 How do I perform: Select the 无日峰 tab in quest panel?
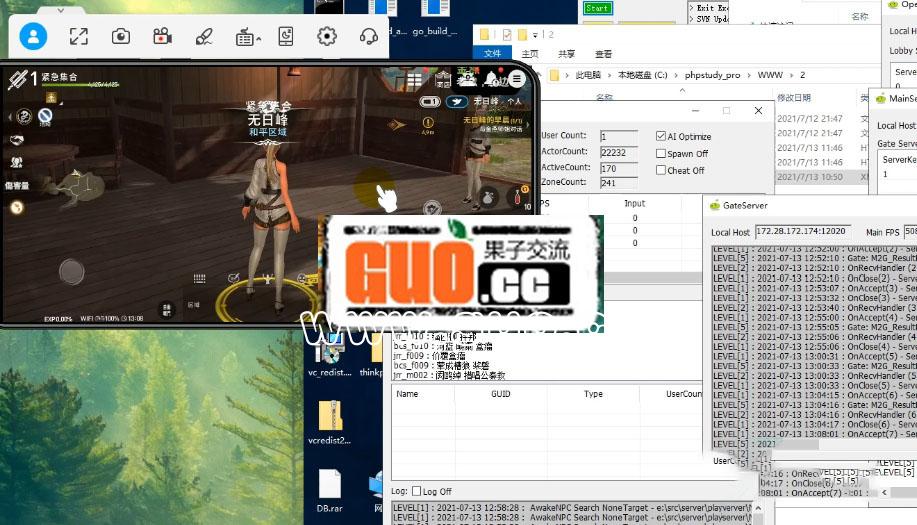[486, 101]
